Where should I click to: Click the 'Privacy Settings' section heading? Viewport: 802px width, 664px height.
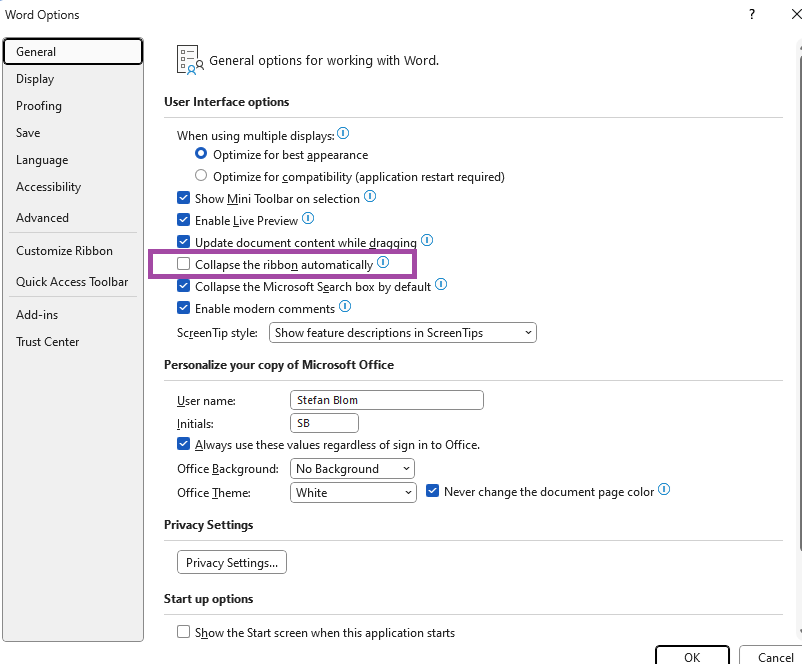point(208,525)
